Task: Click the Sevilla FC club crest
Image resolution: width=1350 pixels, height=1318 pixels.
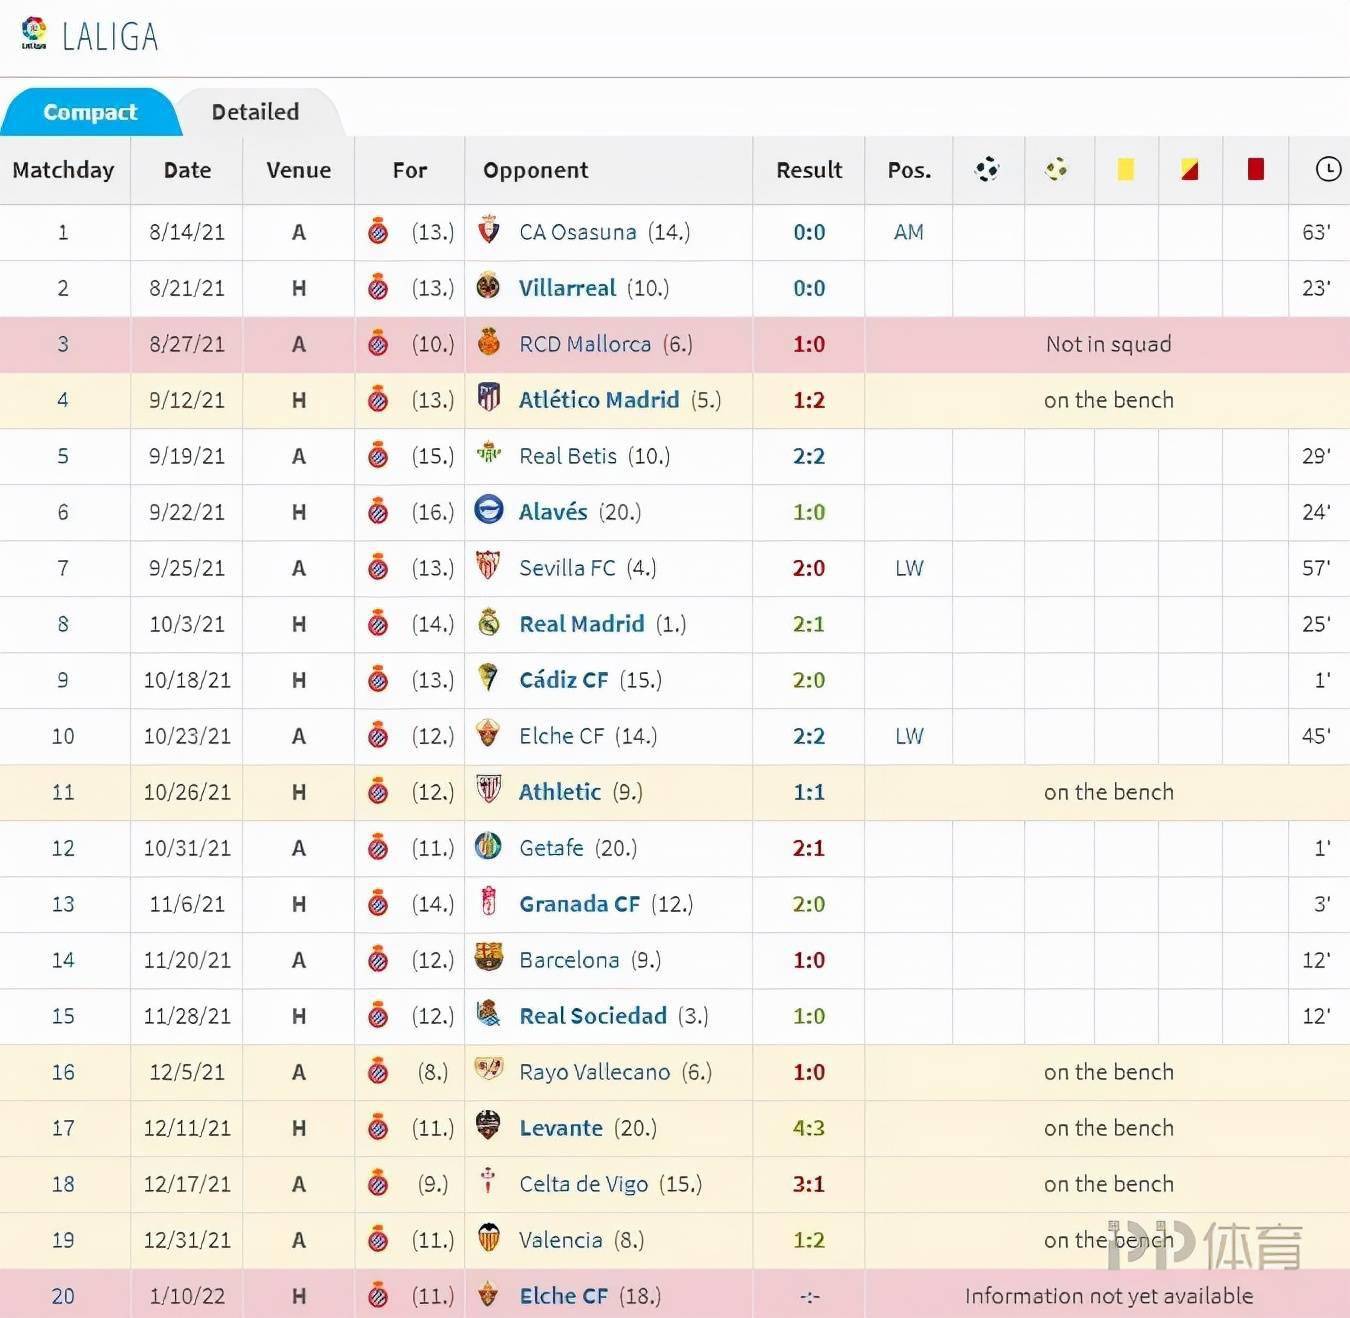Action: click(x=488, y=566)
